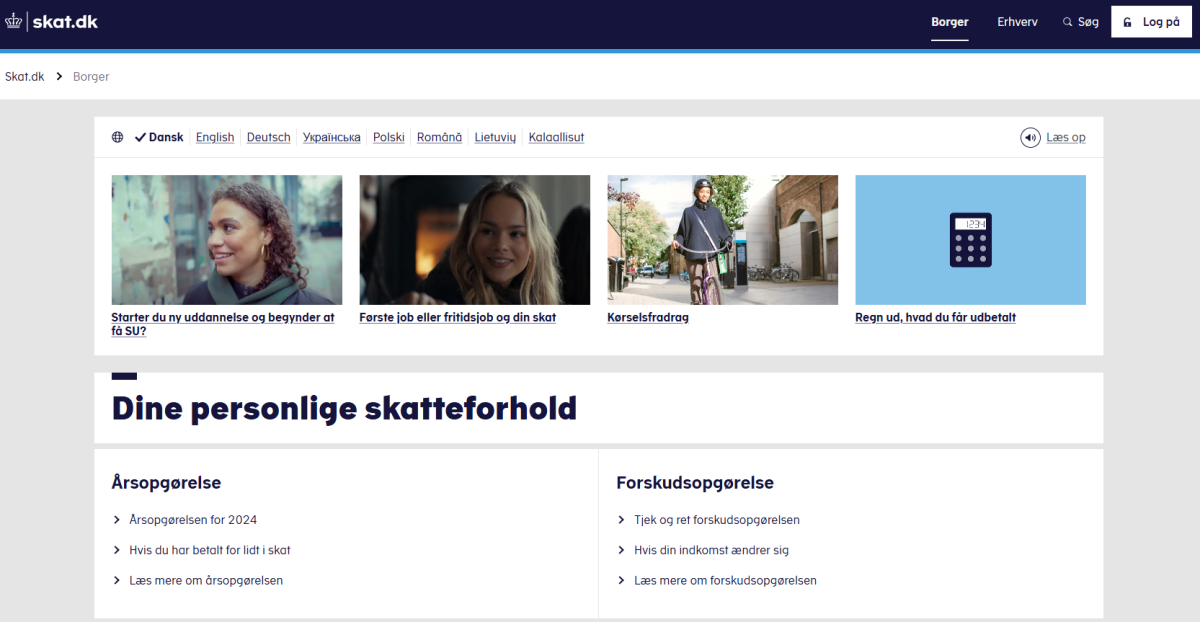The width and height of the screenshot is (1200, 622).
Task: Expand Årsopgørelsen for 2024 chevron
Action: tap(118, 520)
